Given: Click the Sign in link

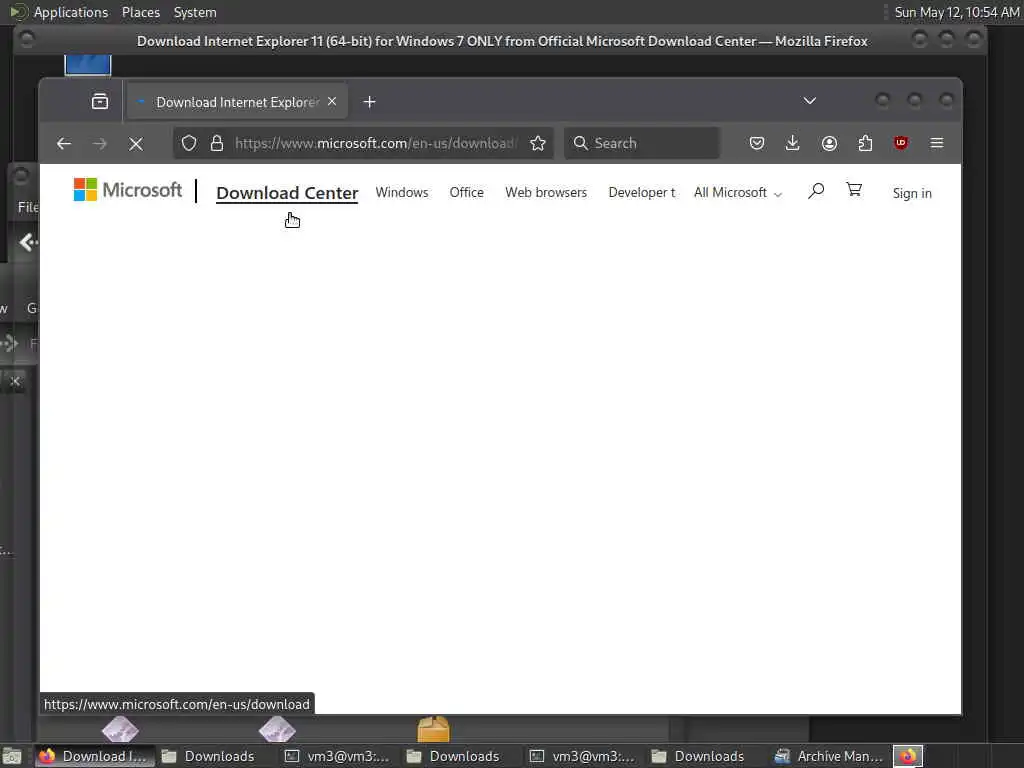Looking at the screenshot, I should pos(912,193).
